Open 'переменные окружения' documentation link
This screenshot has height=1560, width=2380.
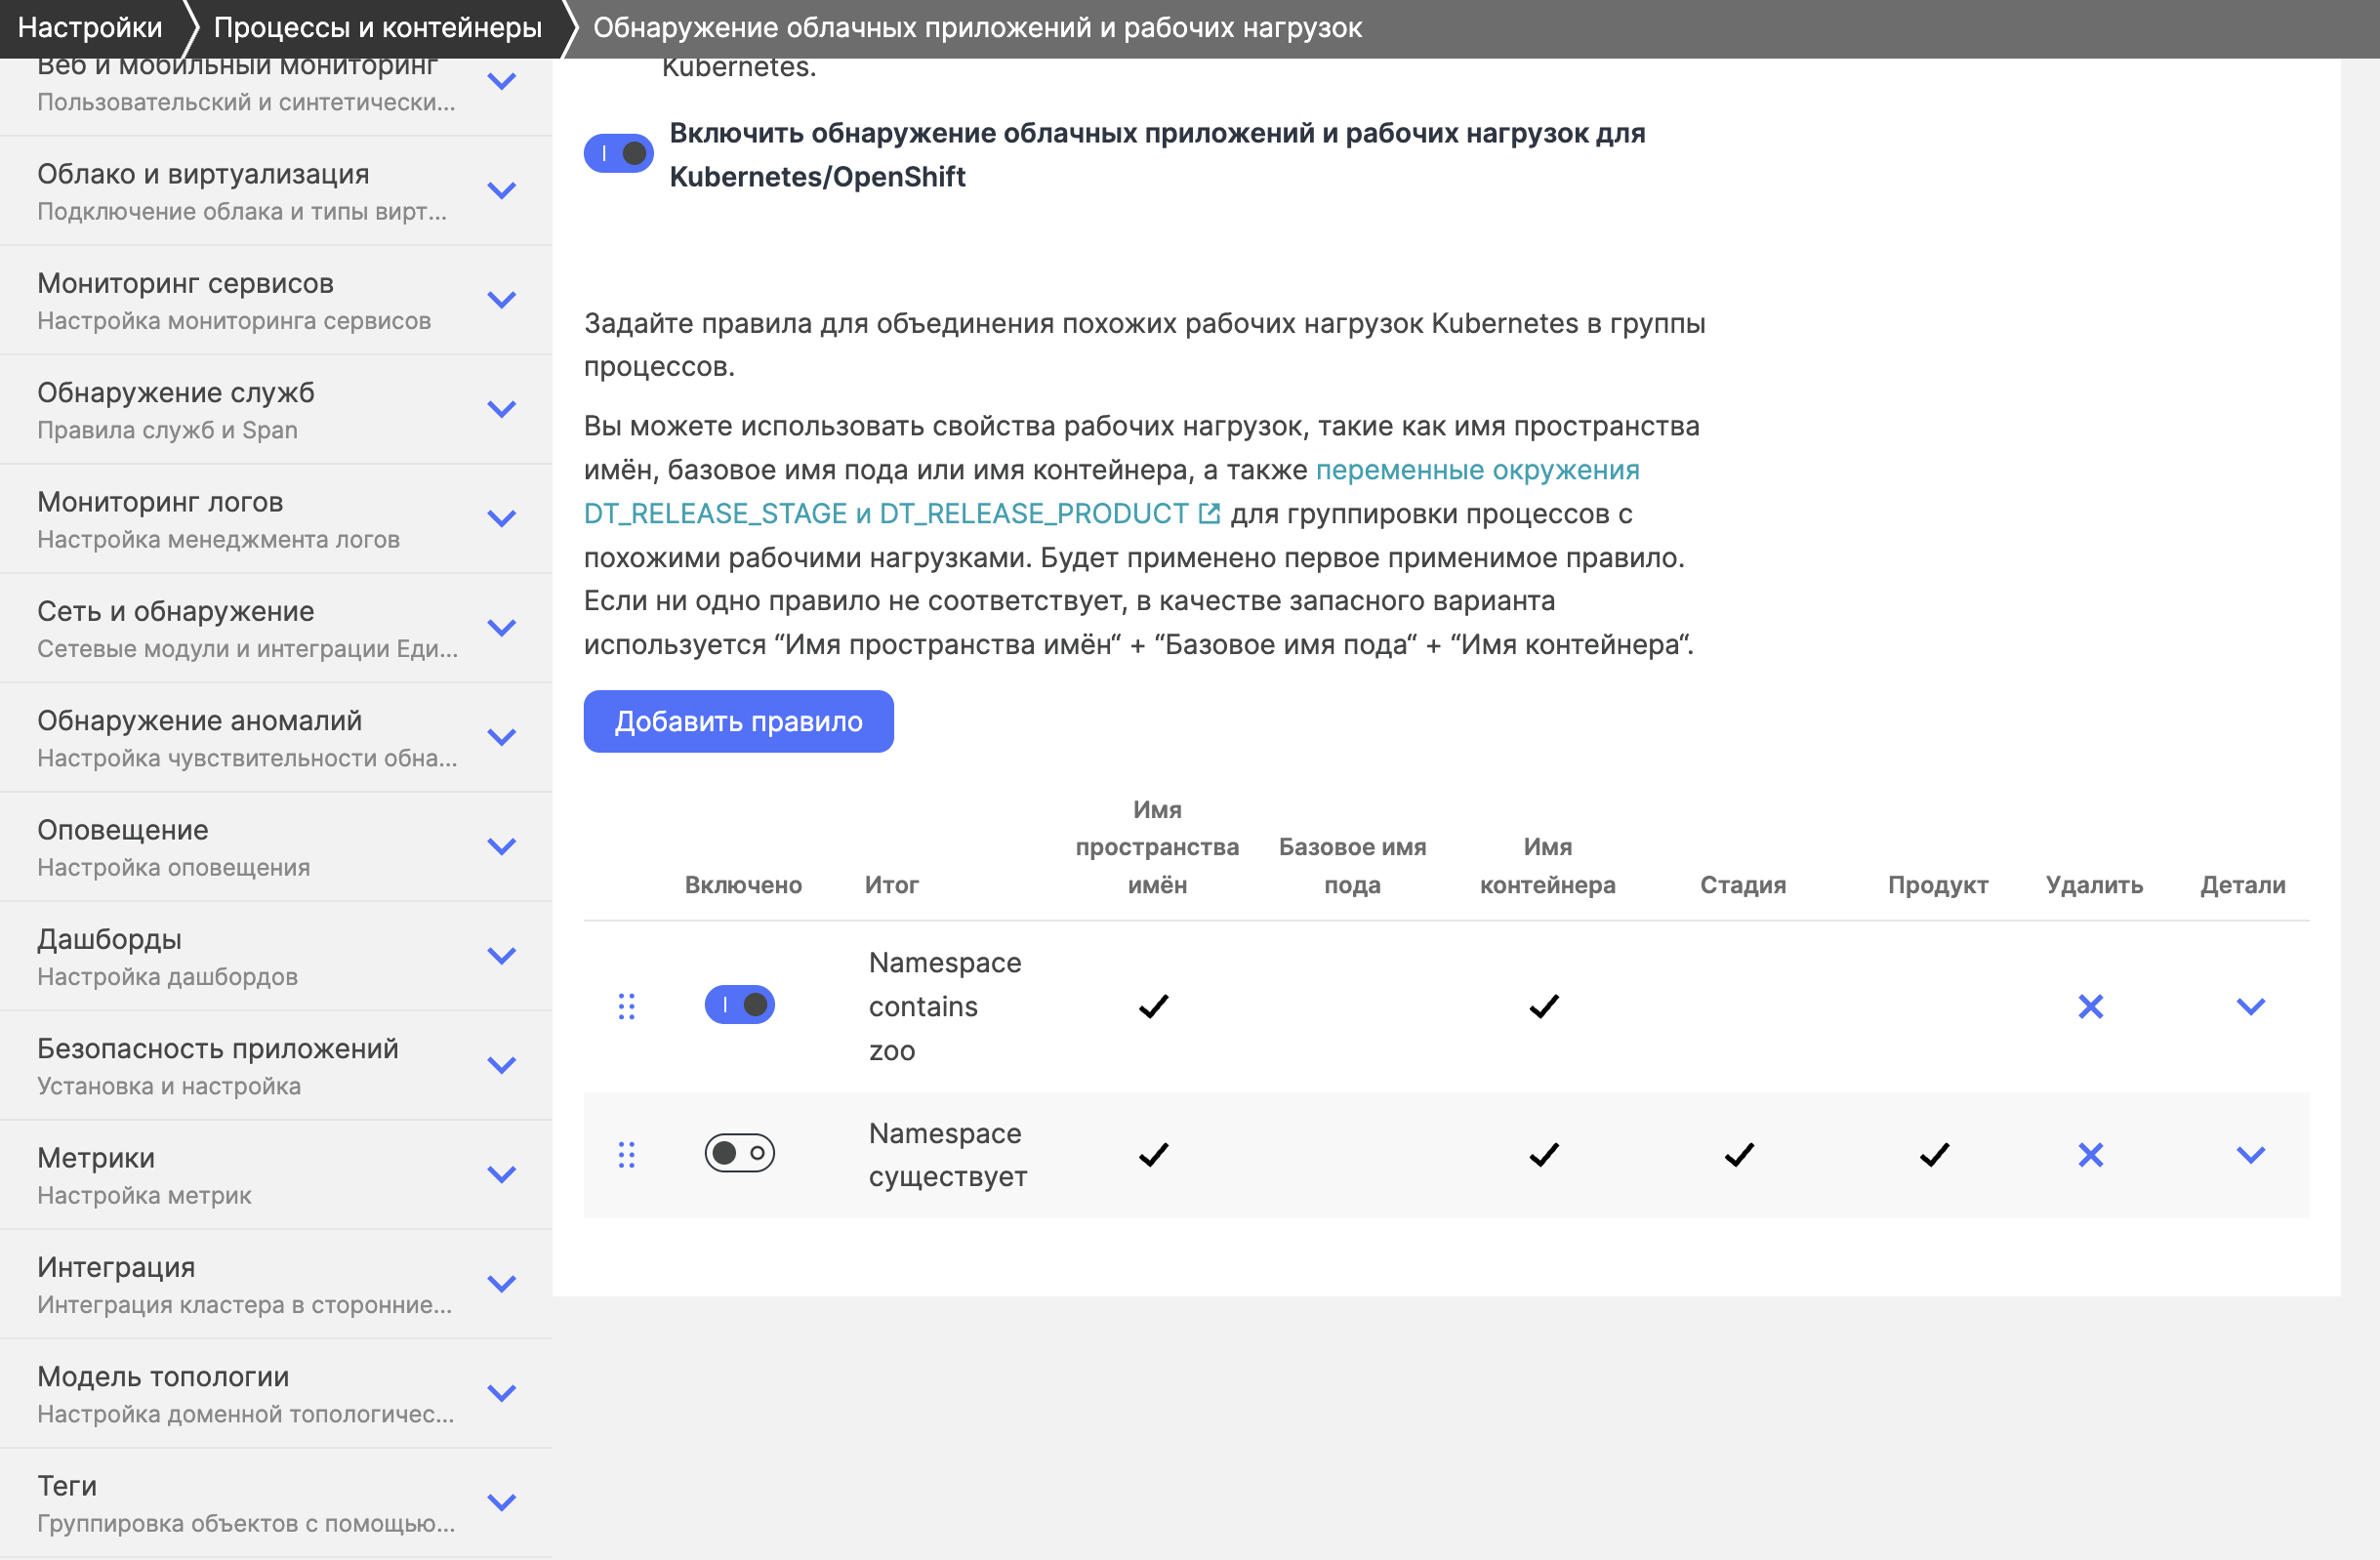[1477, 470]
